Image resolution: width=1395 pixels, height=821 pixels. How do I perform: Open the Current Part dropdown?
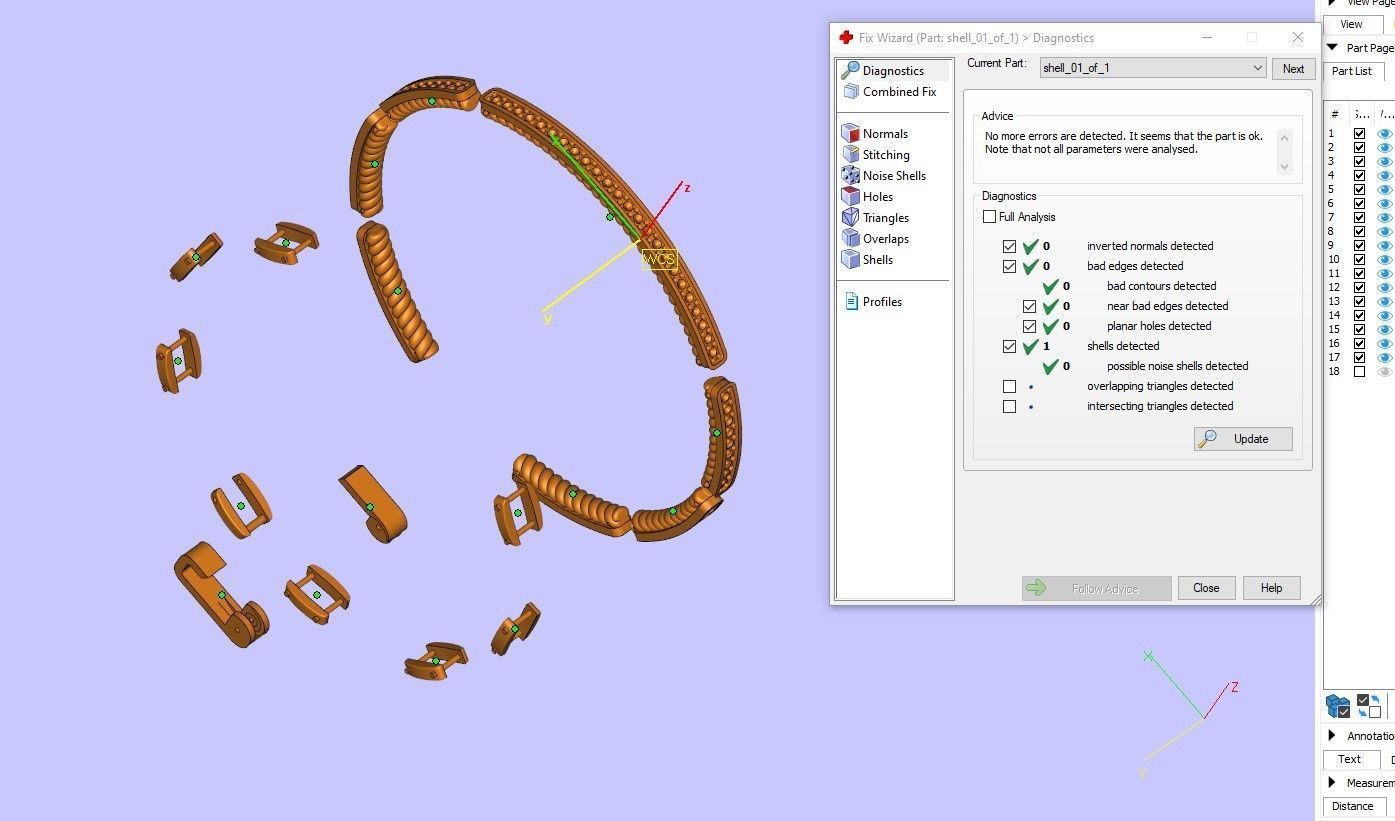pos(1153,68)
